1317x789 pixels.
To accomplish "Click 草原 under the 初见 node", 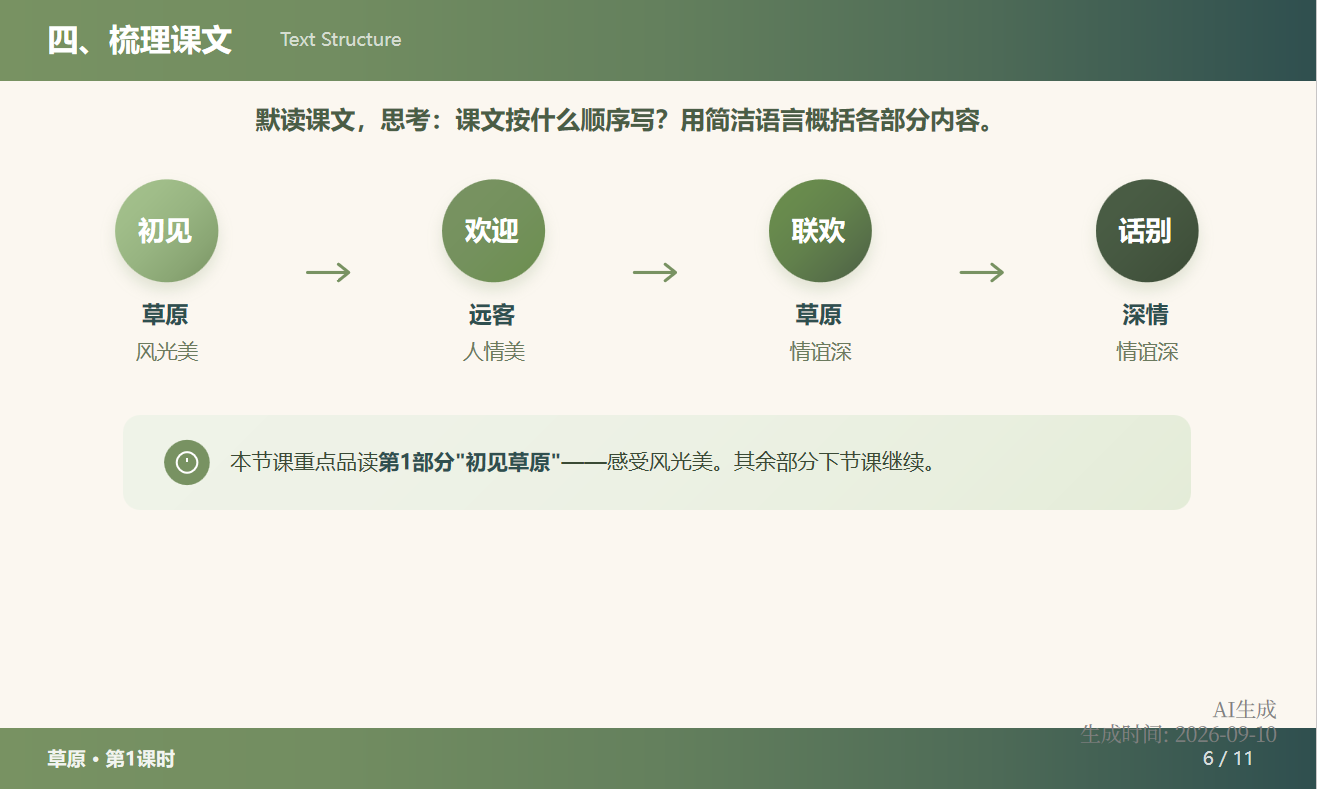I will tap(165, 315).
